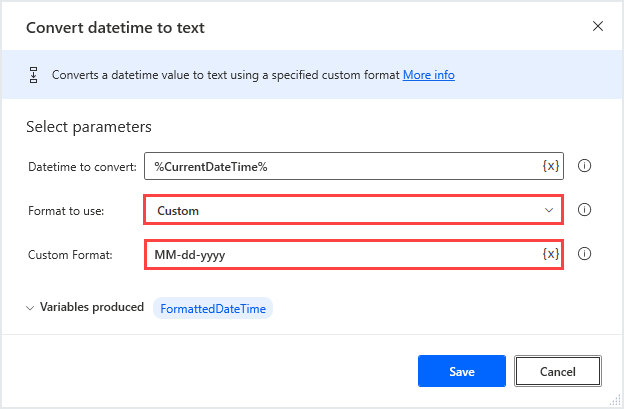
Task: Select the FormattedDateTime variable chip
Action: click(x=212, y=309)
